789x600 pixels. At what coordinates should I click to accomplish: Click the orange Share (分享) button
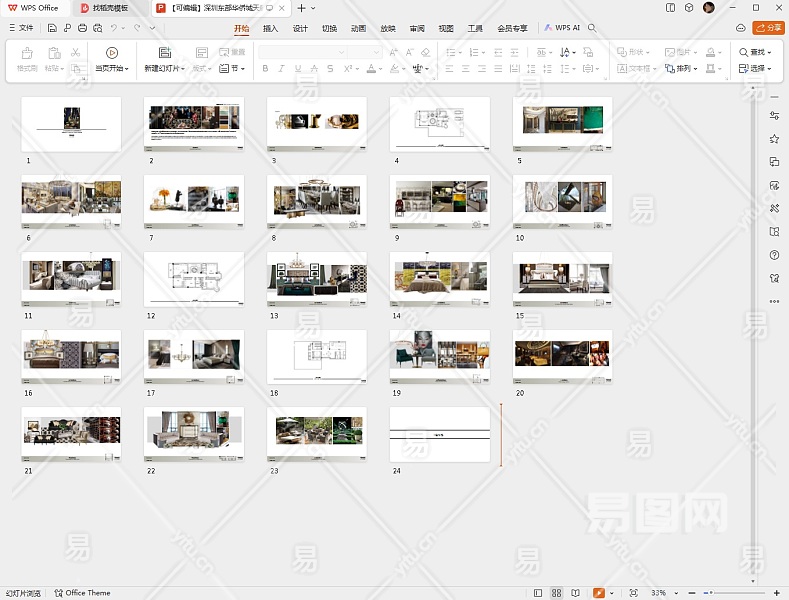click(768, 28)
